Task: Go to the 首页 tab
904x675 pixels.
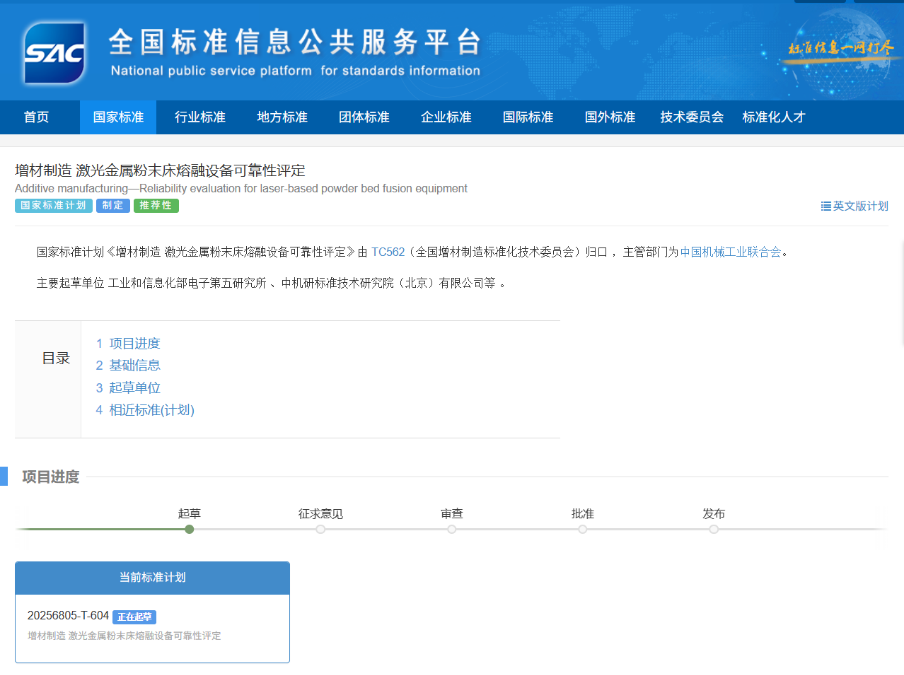Action: point(36,117)
